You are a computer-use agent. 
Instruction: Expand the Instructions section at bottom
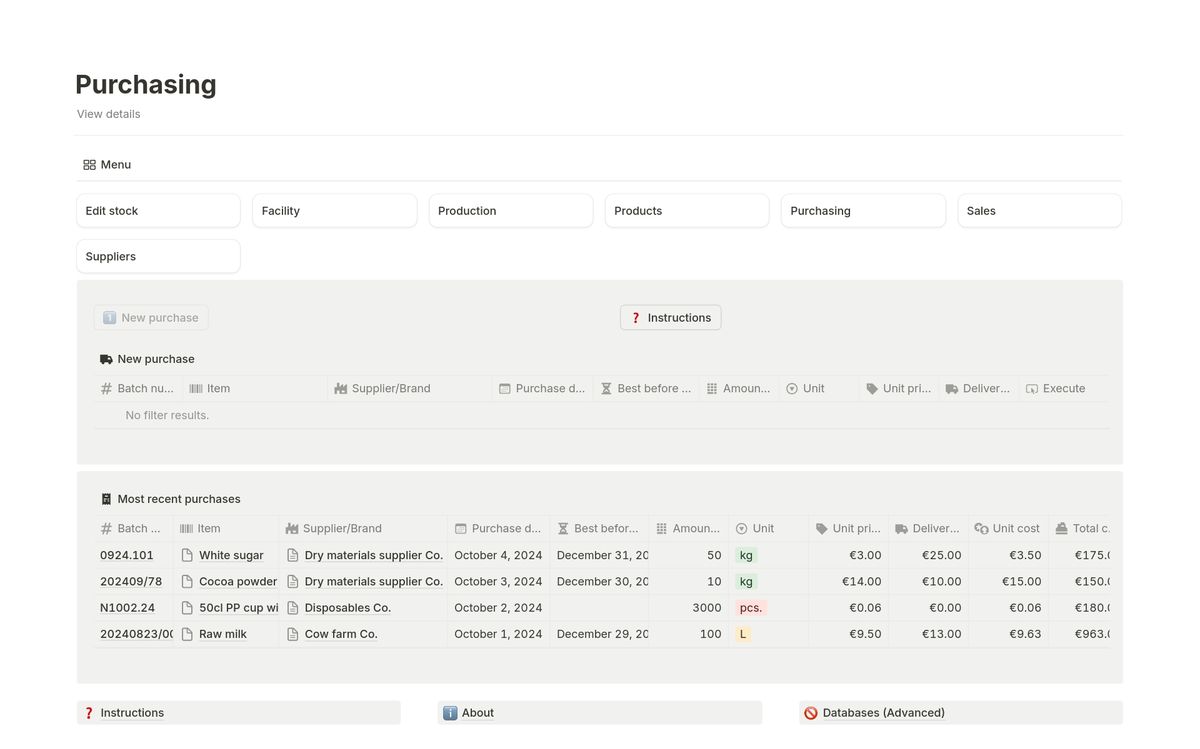[132, 713]
